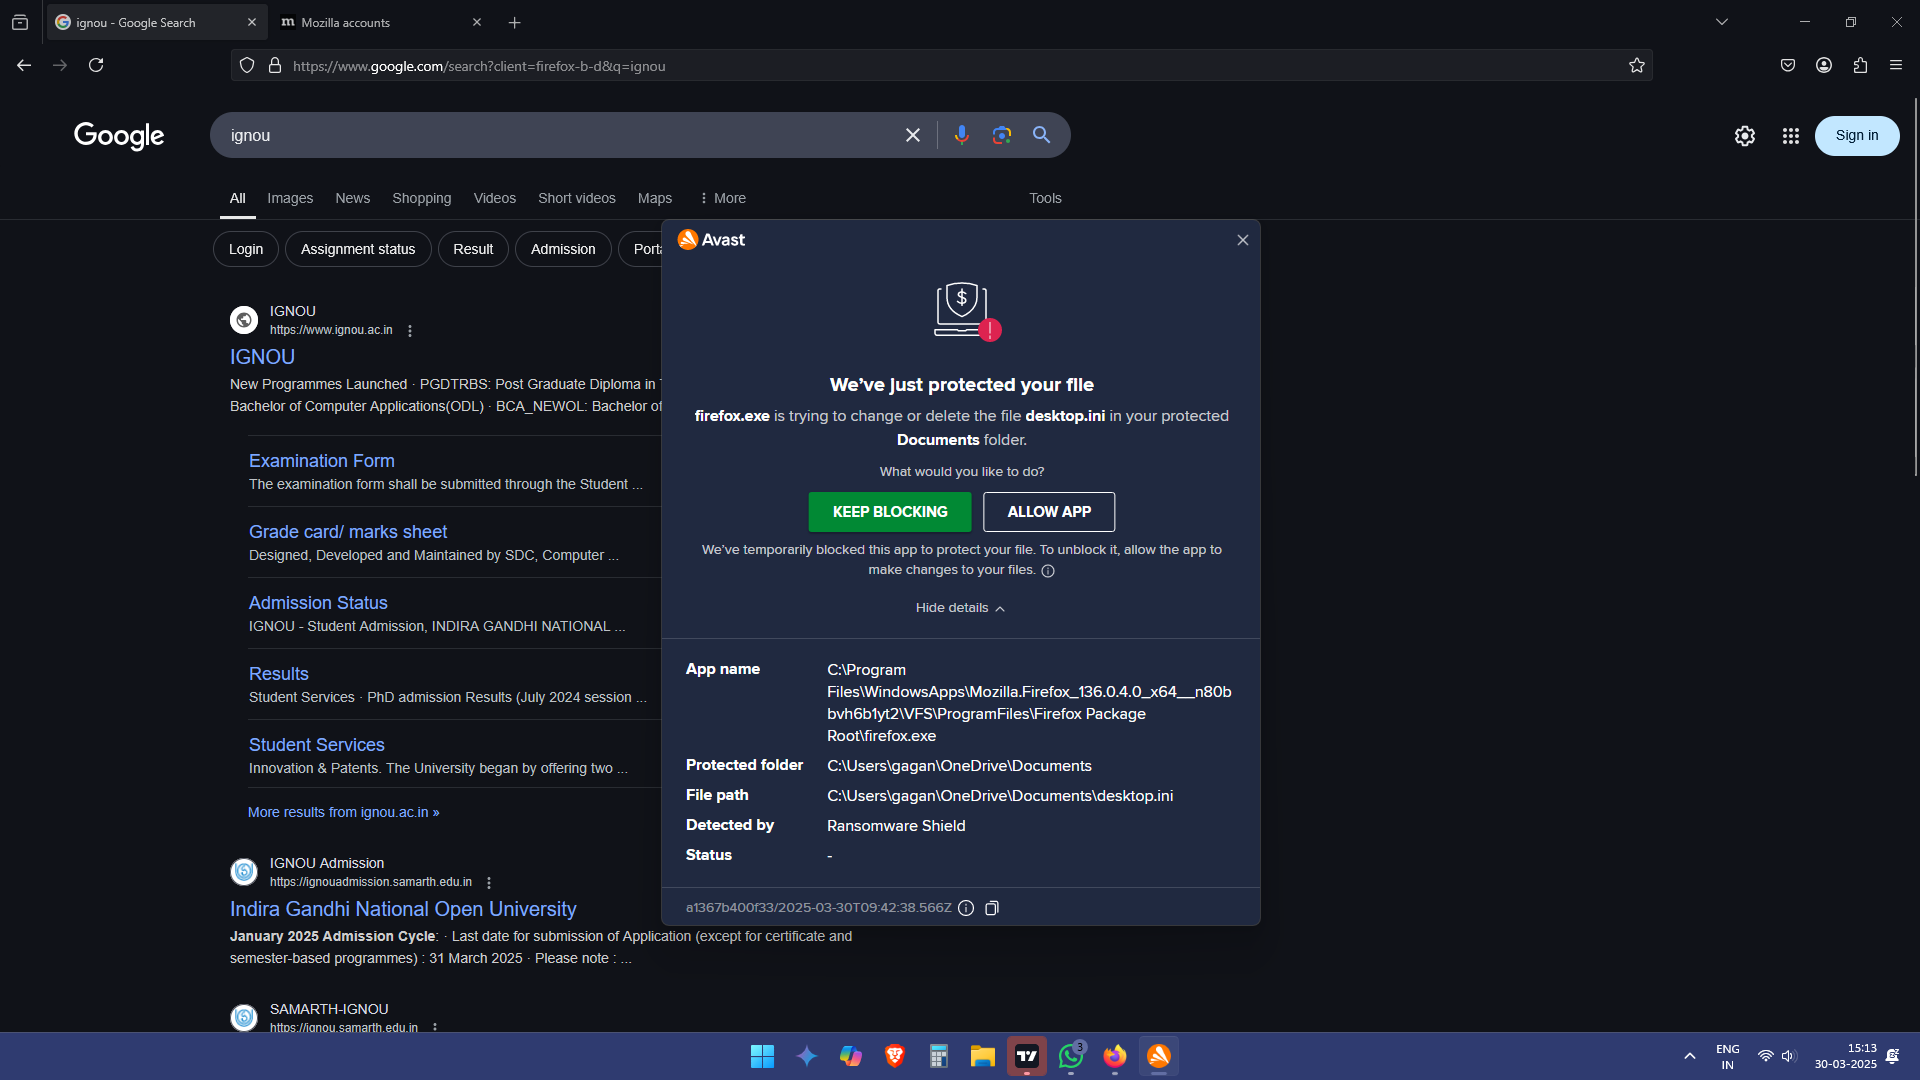The height and width of the screenshot is (1080, 1920).
Task: Reload the current page
Action: tap(96, 65)
